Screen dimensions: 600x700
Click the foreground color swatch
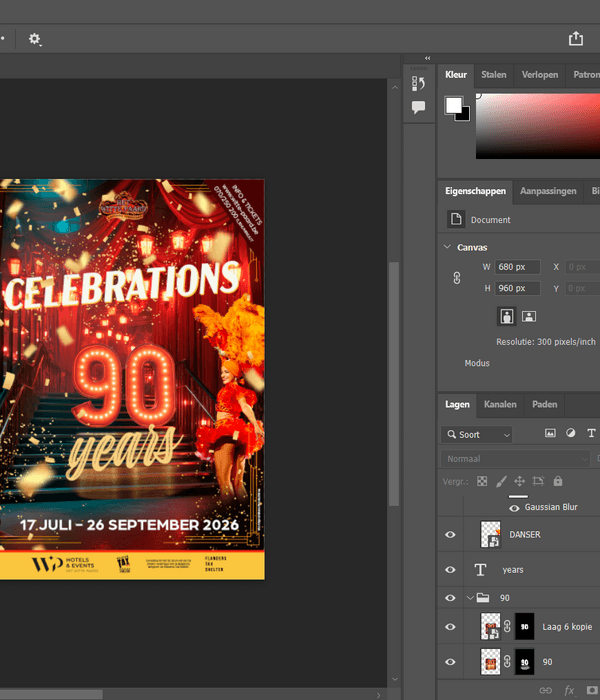pyautogui.click(x=454, y=106)
